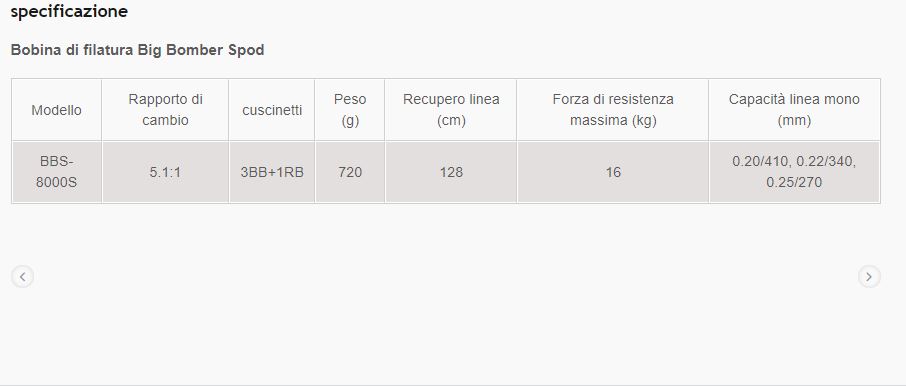Select the Recupero linea (cm) header
The height and width of the screenshot is (386, 906).
click(451, 110)
